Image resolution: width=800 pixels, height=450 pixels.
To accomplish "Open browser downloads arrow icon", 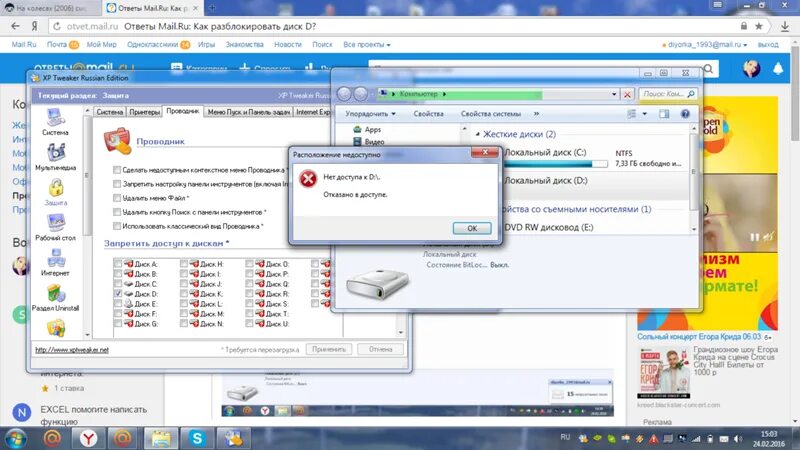I will (x=785, y=26).
